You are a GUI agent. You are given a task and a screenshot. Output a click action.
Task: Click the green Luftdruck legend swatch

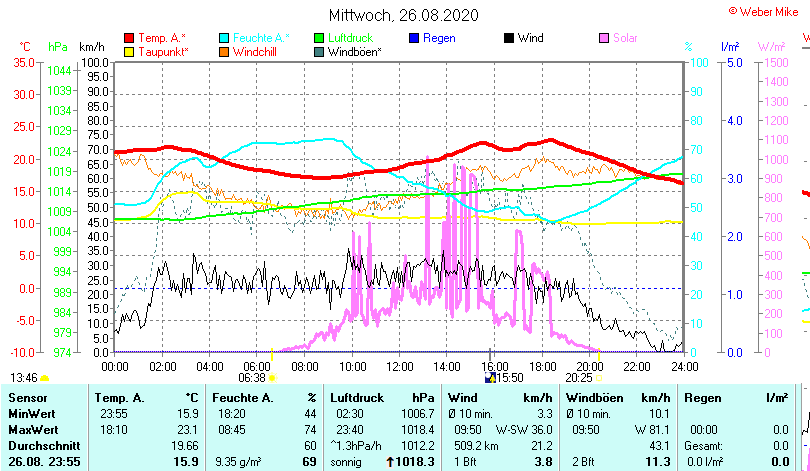tap(319, 38)
